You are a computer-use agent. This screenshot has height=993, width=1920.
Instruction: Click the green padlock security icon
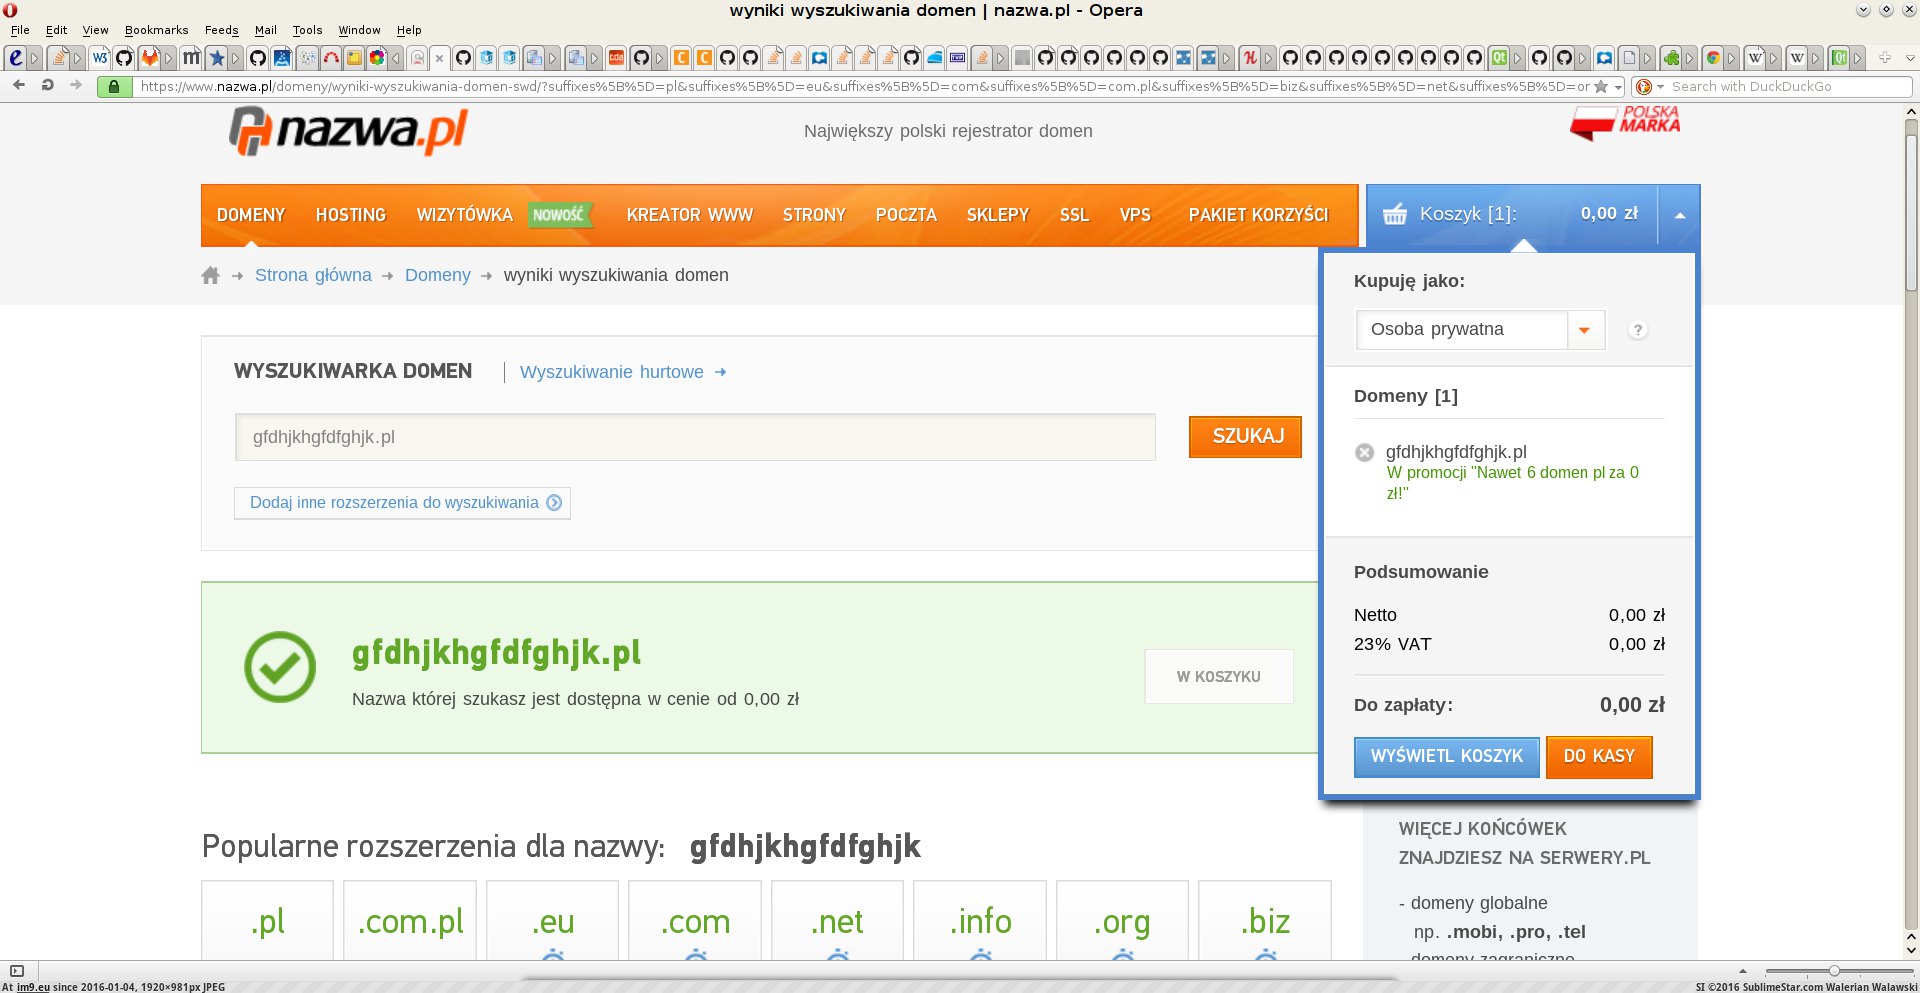(x=114, y=87)
